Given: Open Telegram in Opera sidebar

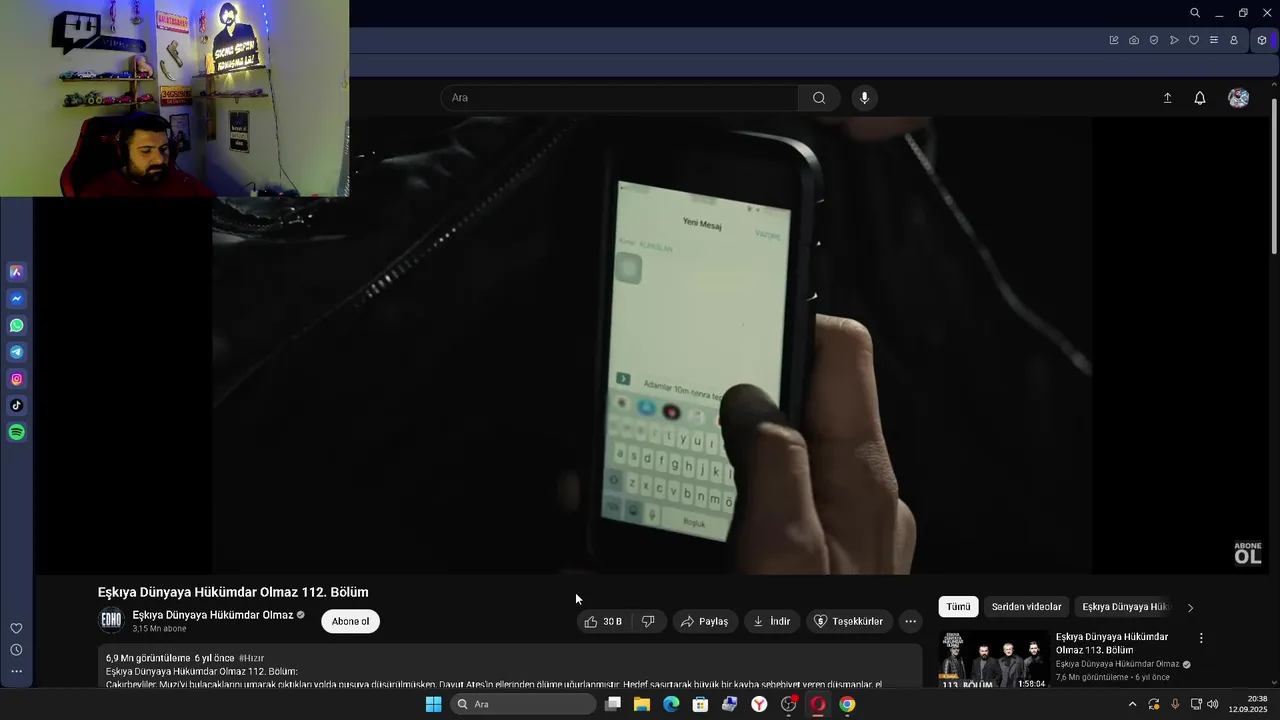Looking at the screenshot, I should coord(16,352).
